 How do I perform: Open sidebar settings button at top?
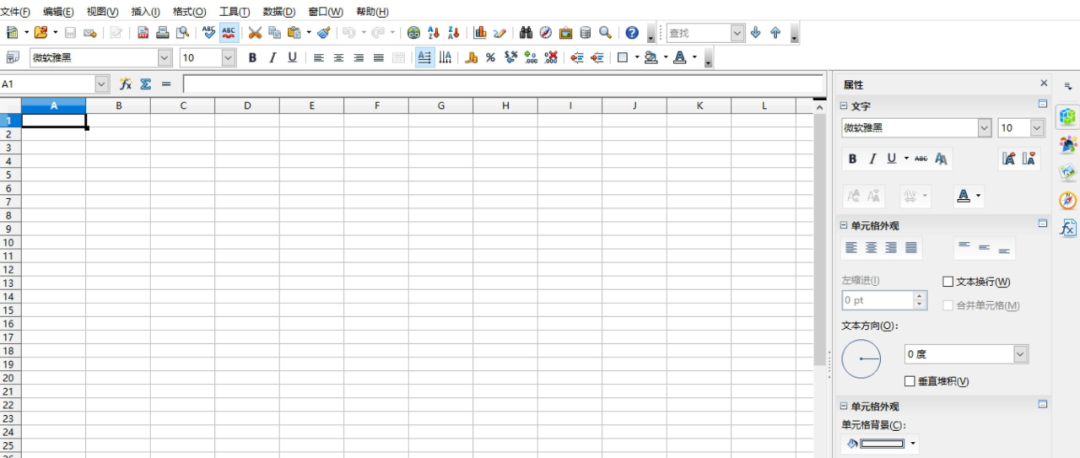pyautogui.click(x=1068, y=86)
